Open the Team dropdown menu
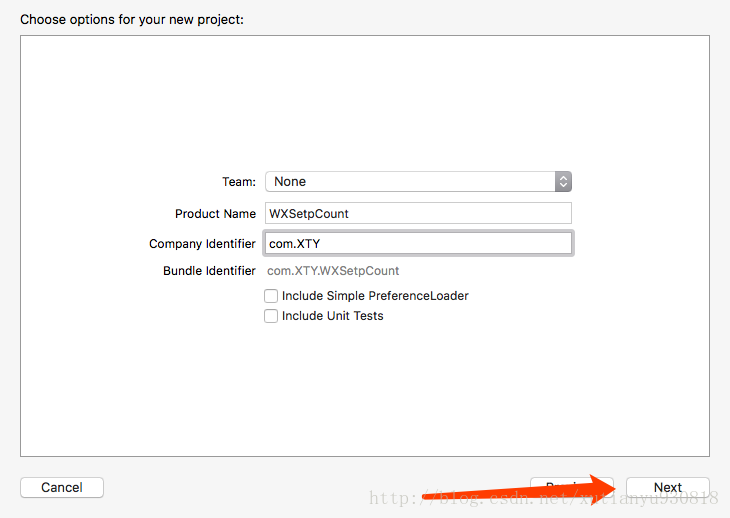Viewport: 730px width, 518px height. (x=416, y=182)
